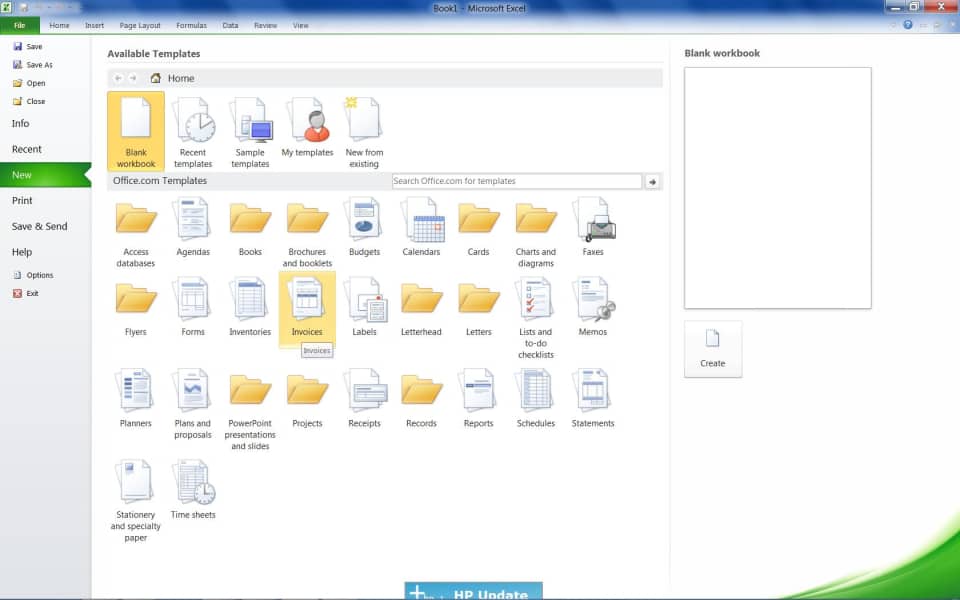
Task: Browse Recent templates
Action: tap(193, 125)
